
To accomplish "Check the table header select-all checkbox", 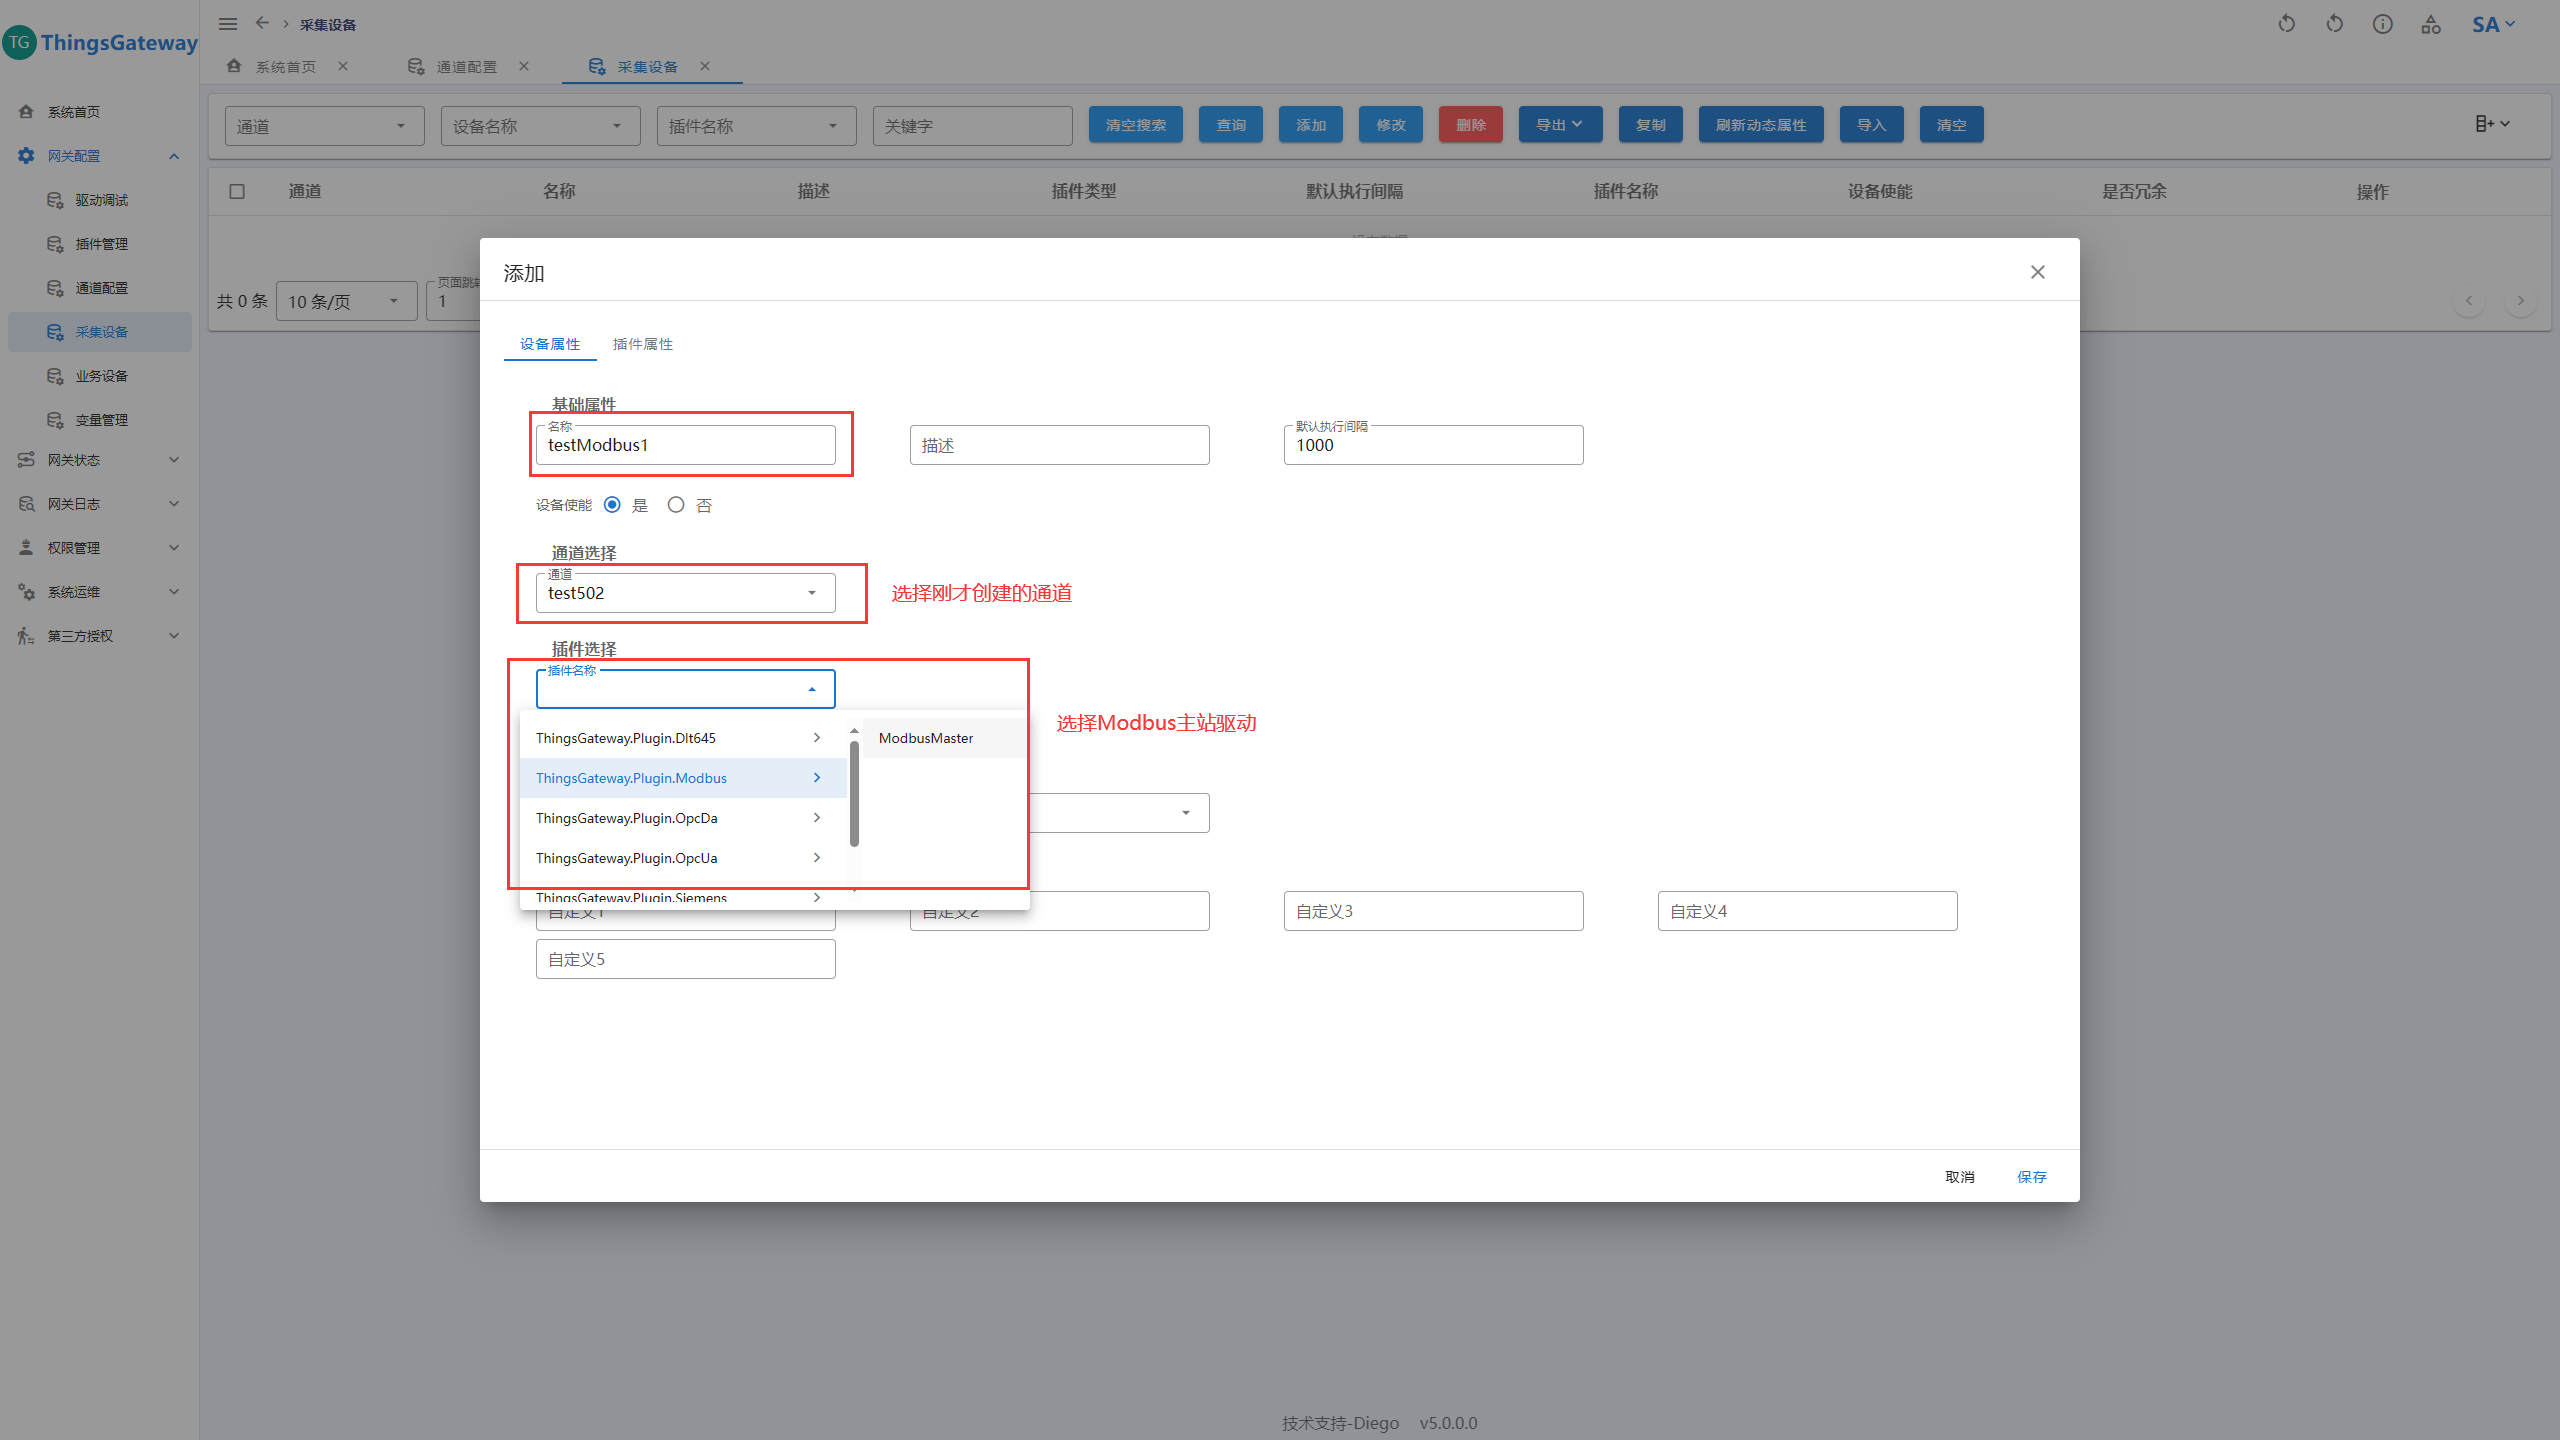I will tap(237, 191).
